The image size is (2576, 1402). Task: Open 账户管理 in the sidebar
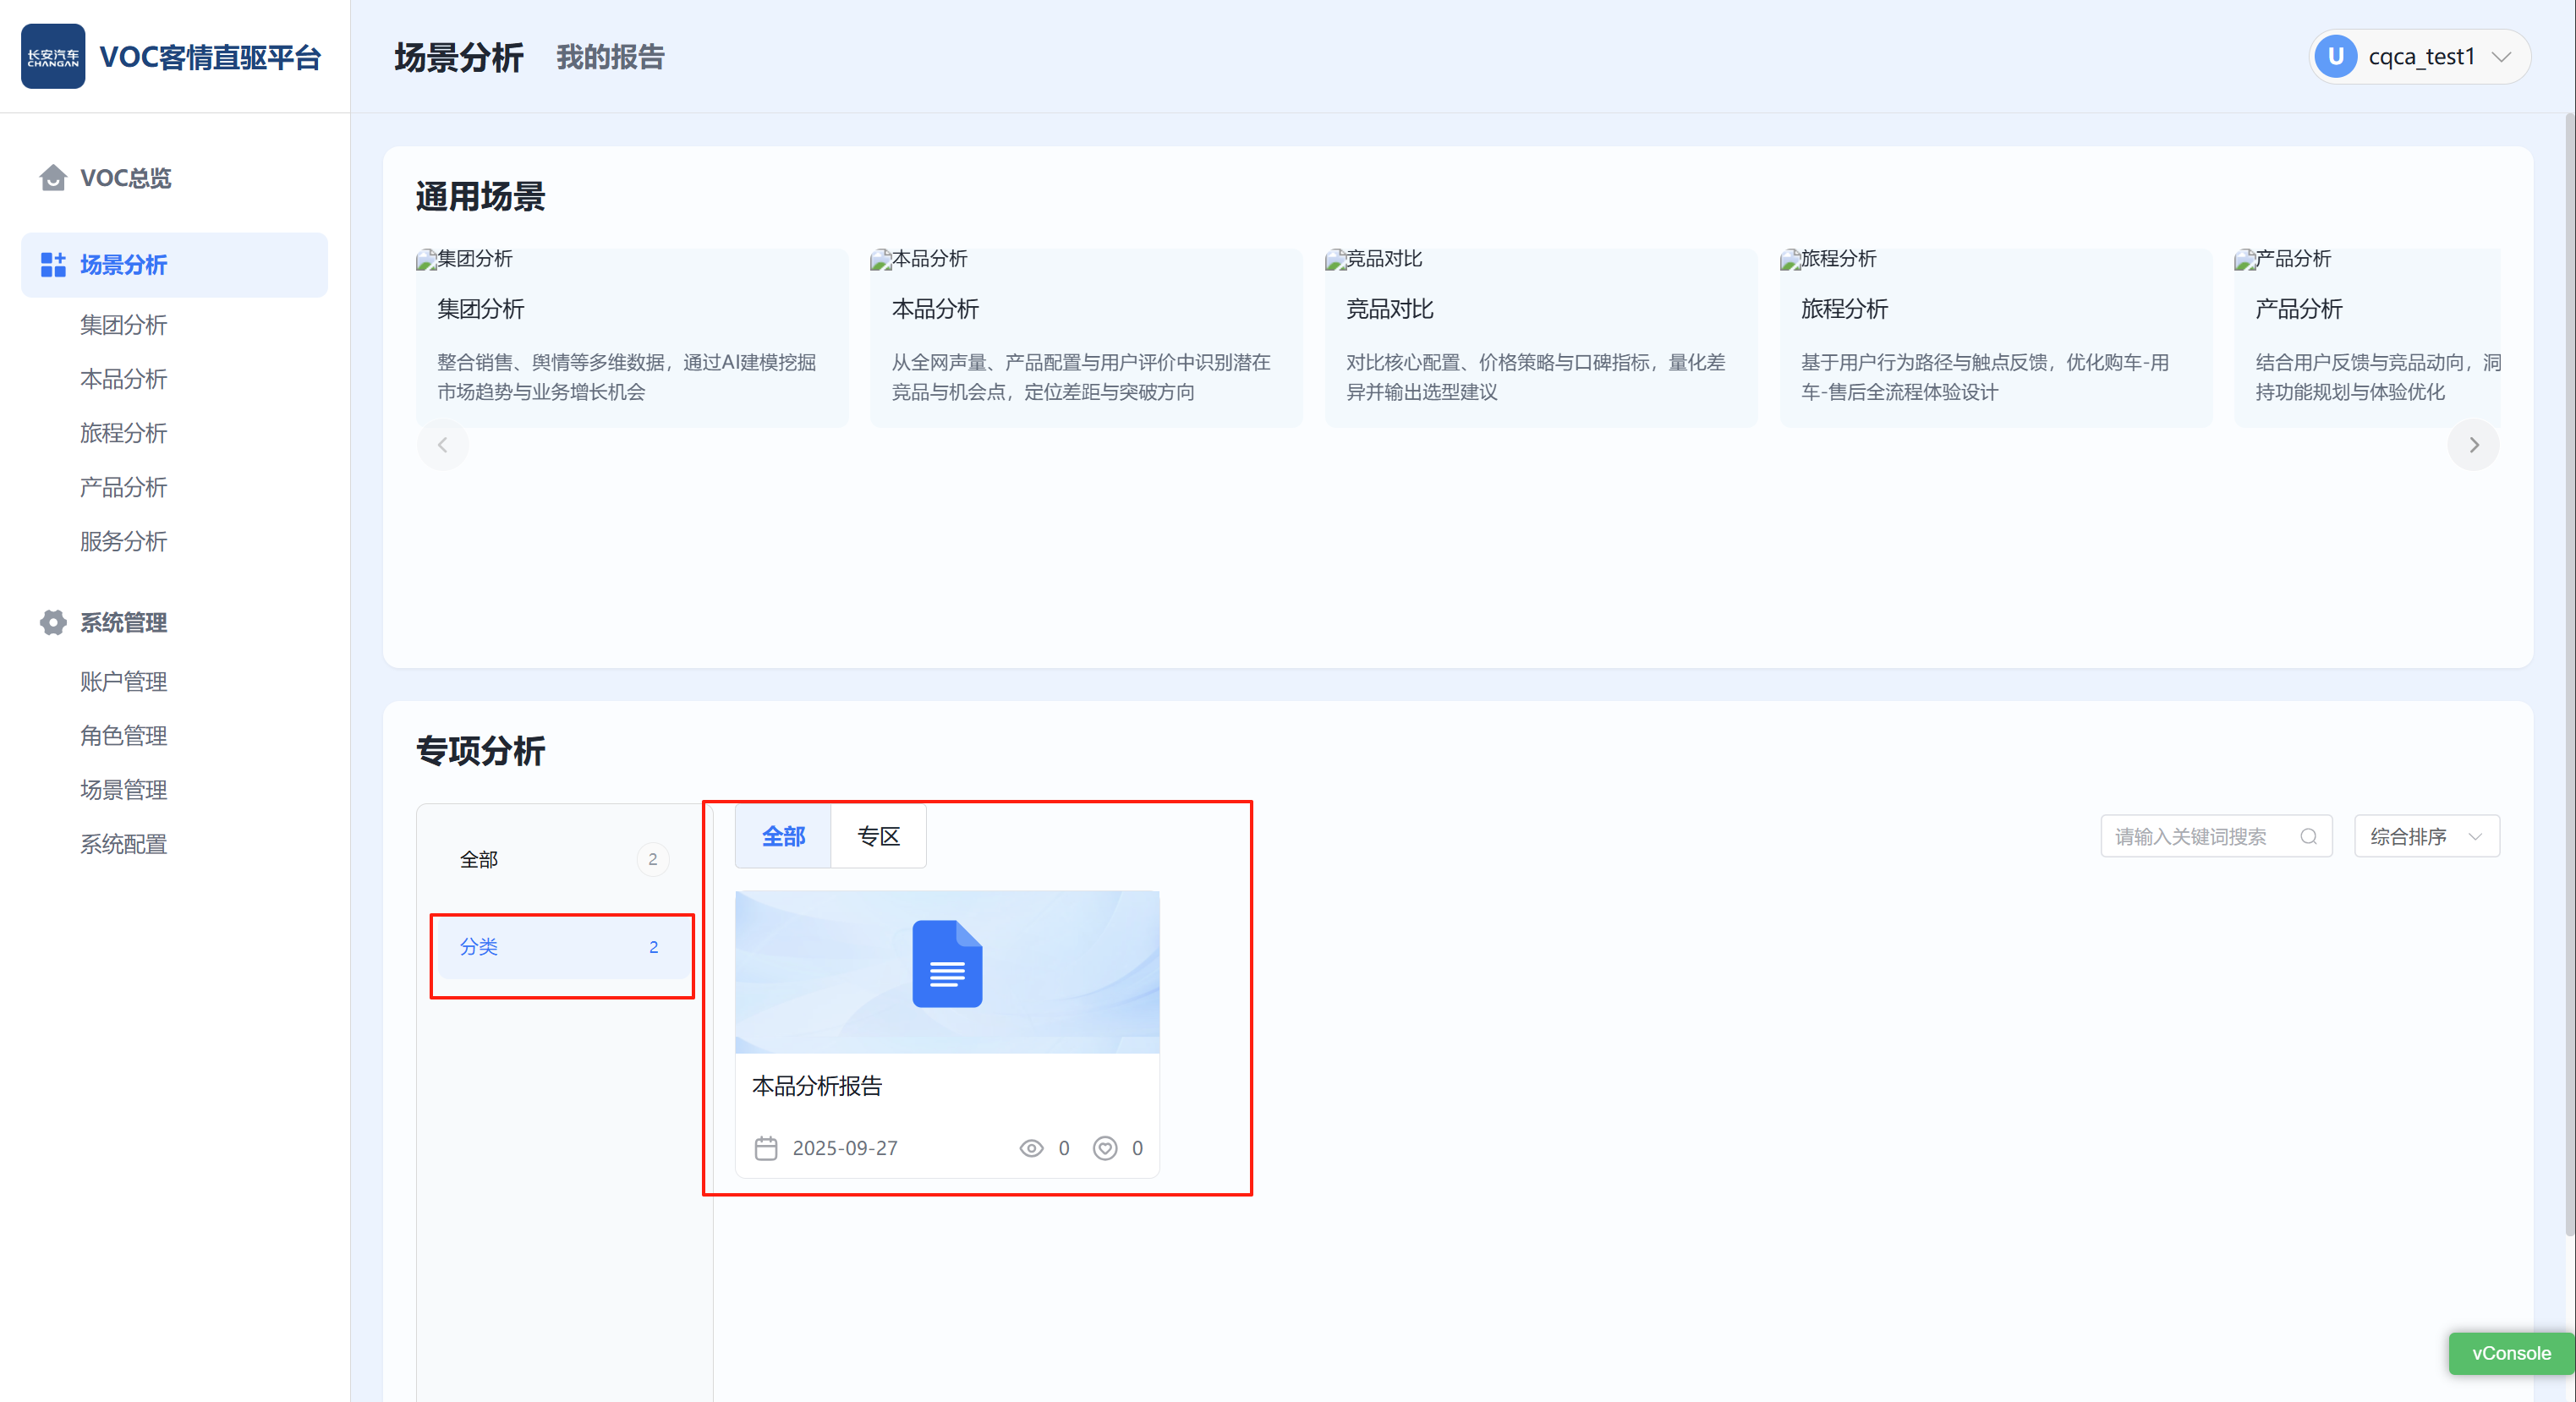pos(124,682)
